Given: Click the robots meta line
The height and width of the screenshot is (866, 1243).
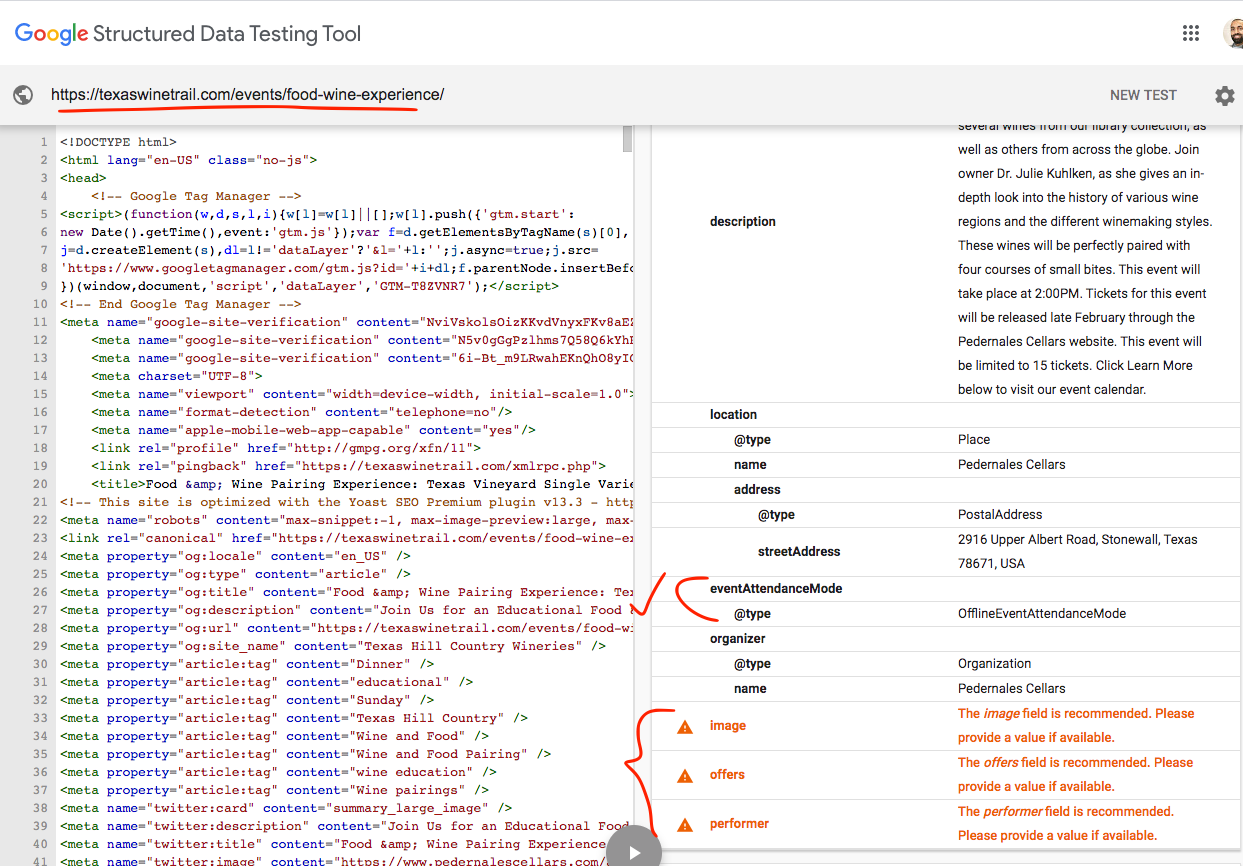Looking at the screenshot, I should coord(346,520).
